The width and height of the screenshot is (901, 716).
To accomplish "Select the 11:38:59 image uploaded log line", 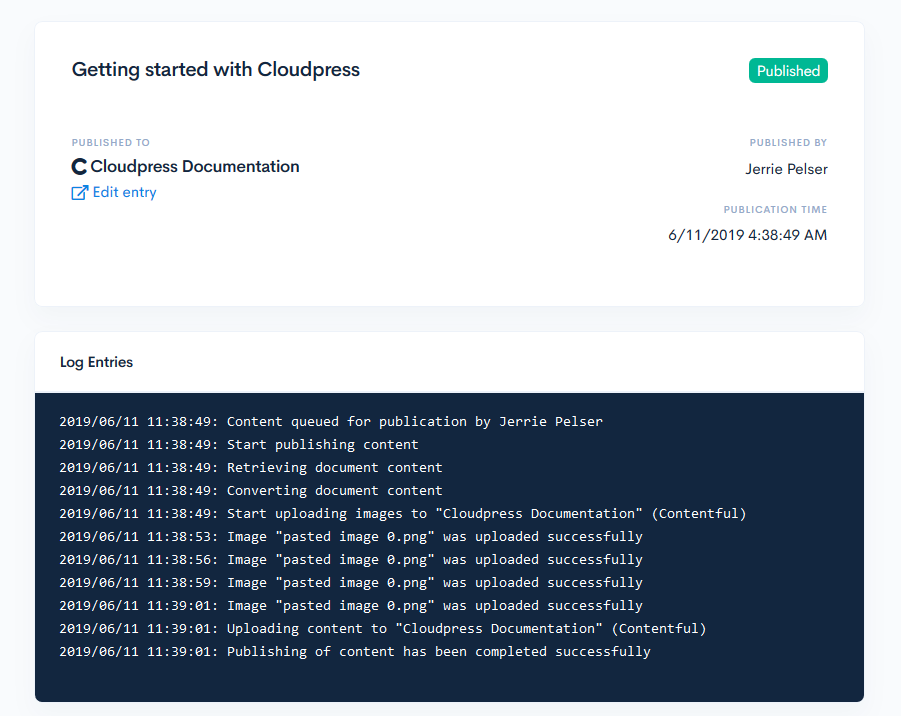I will 351,583.
